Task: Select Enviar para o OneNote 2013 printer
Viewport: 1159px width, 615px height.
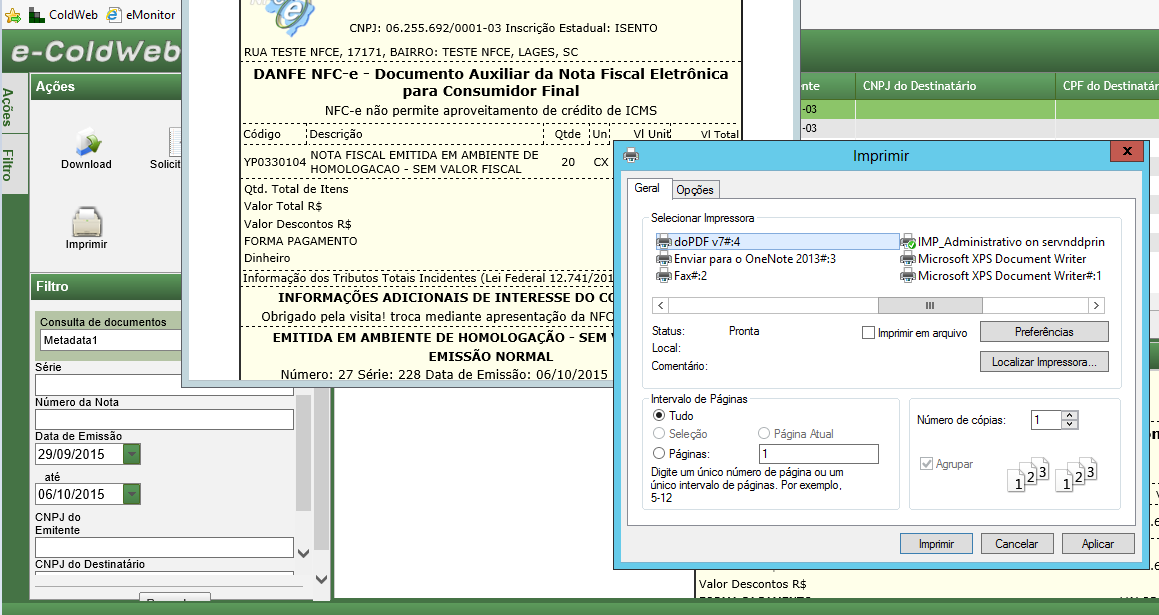Action: coord(753,259)
